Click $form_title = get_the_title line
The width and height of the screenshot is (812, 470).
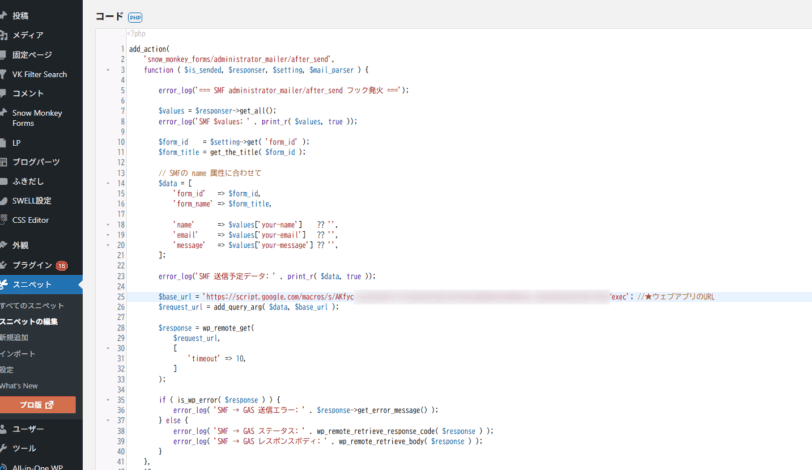232,152
